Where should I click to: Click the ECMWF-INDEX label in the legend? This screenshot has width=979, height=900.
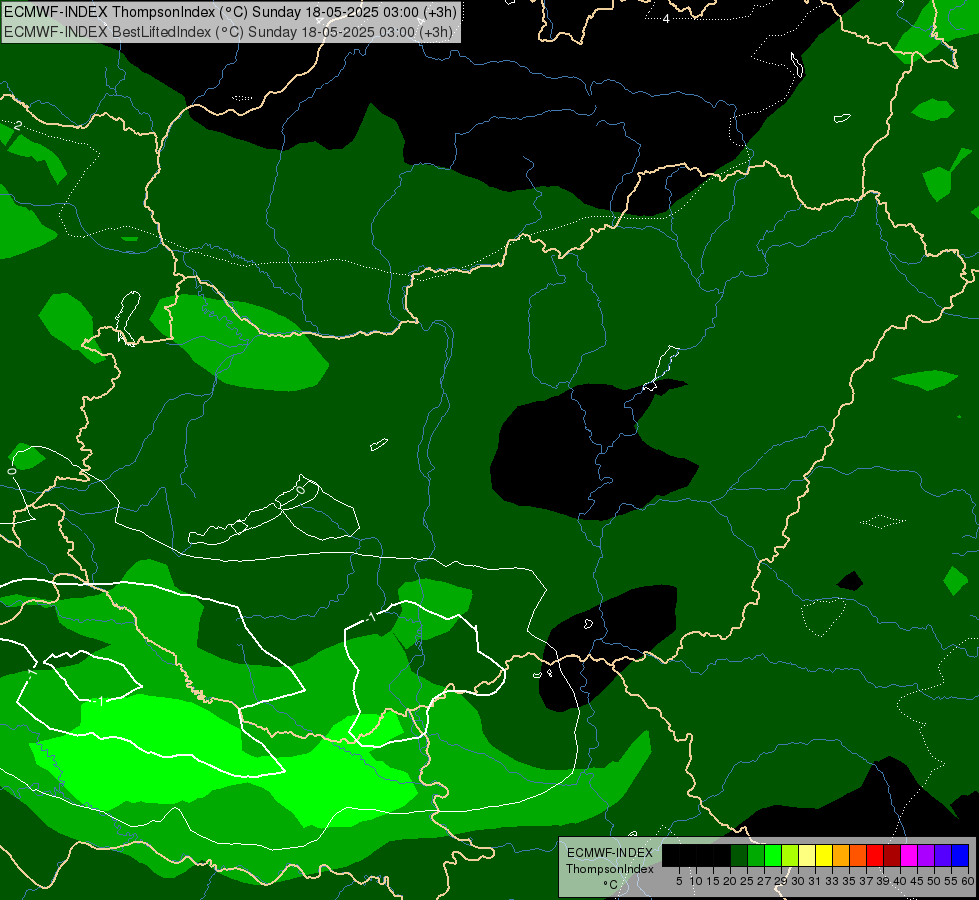pyautogui.click(x=609, y=853)
